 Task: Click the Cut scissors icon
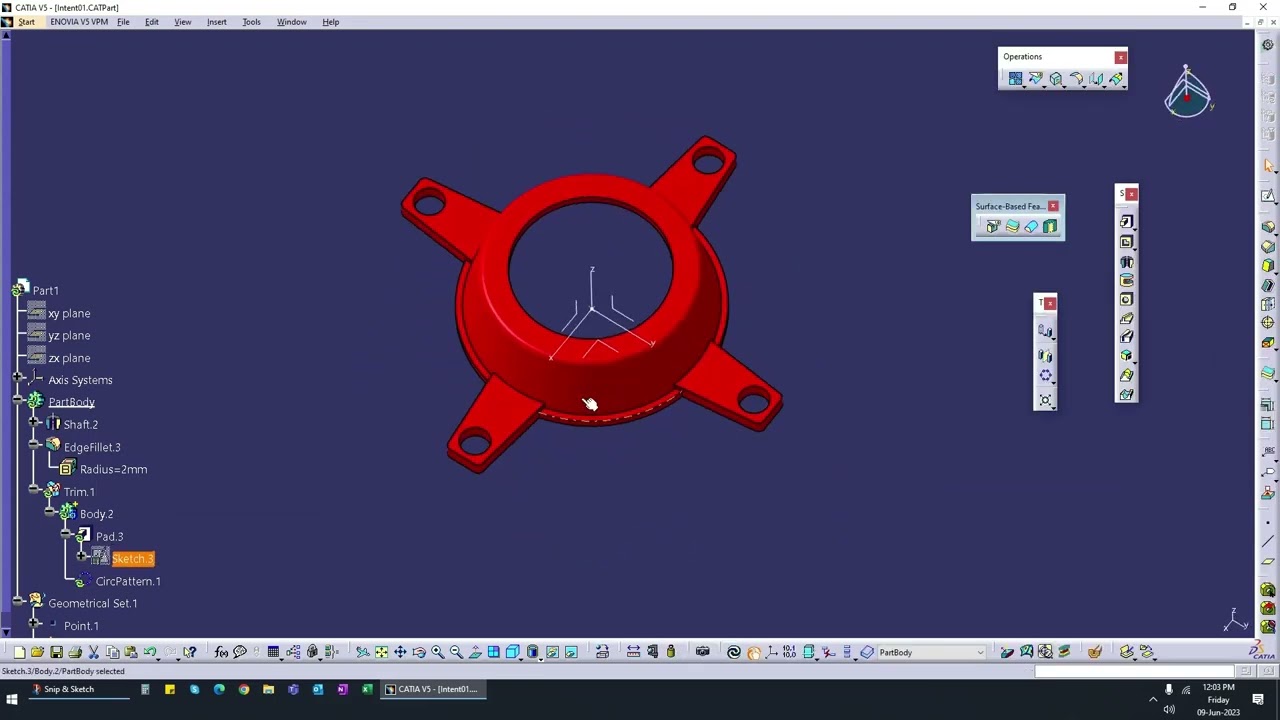tap(93, 652)
